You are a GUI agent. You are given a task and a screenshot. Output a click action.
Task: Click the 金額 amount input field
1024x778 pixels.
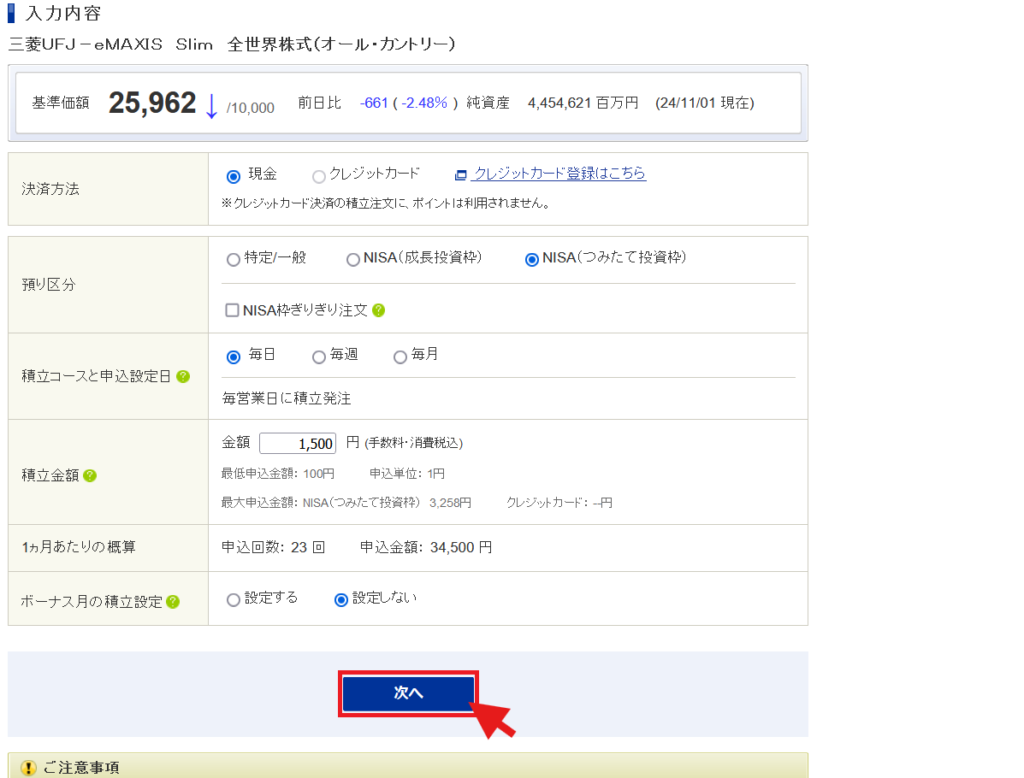(298, 443)
